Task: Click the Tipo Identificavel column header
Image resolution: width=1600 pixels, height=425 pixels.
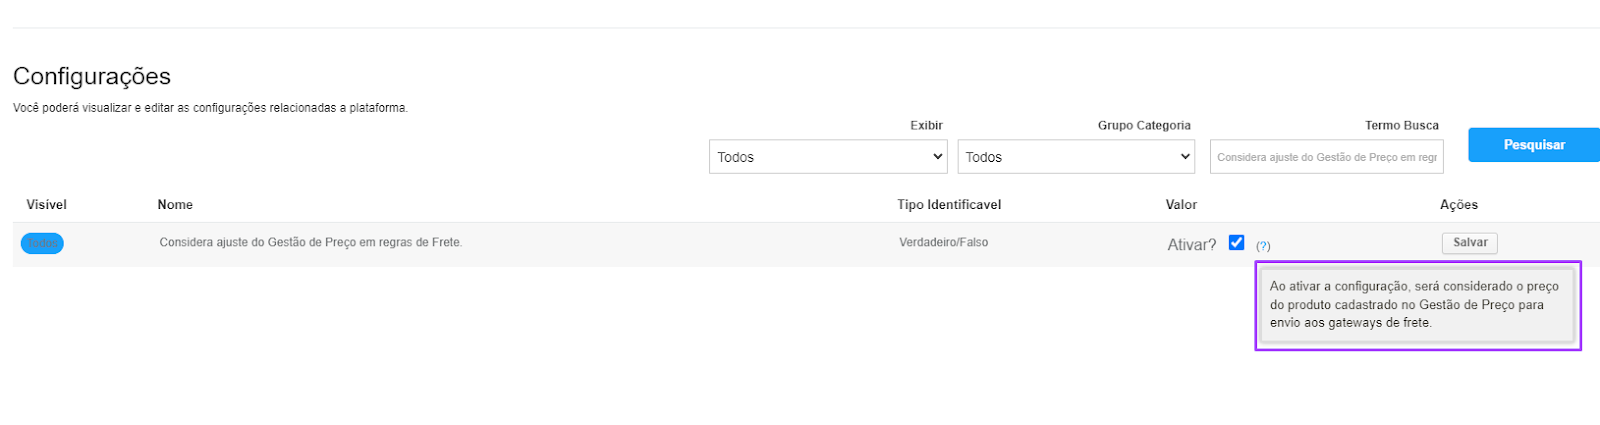Action: click(x=949, y=205)
